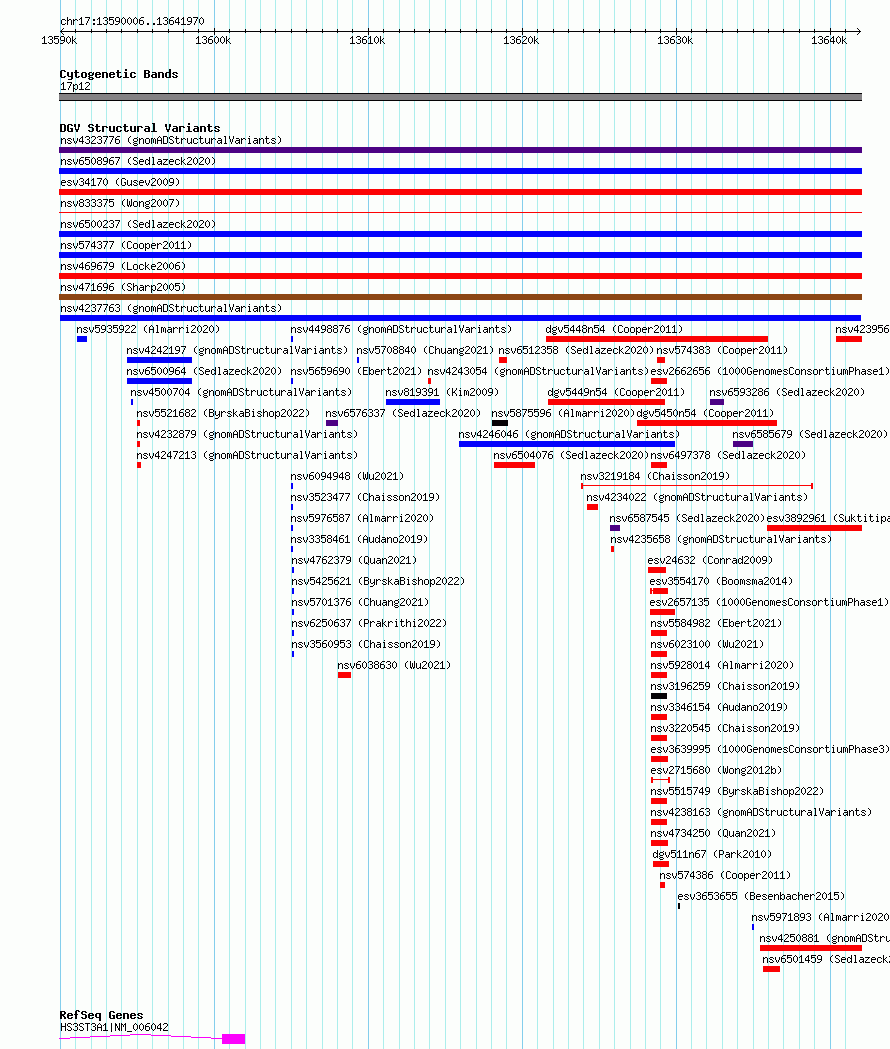Open dgv5448n54 (Cooper2011) label

[614, 329]
